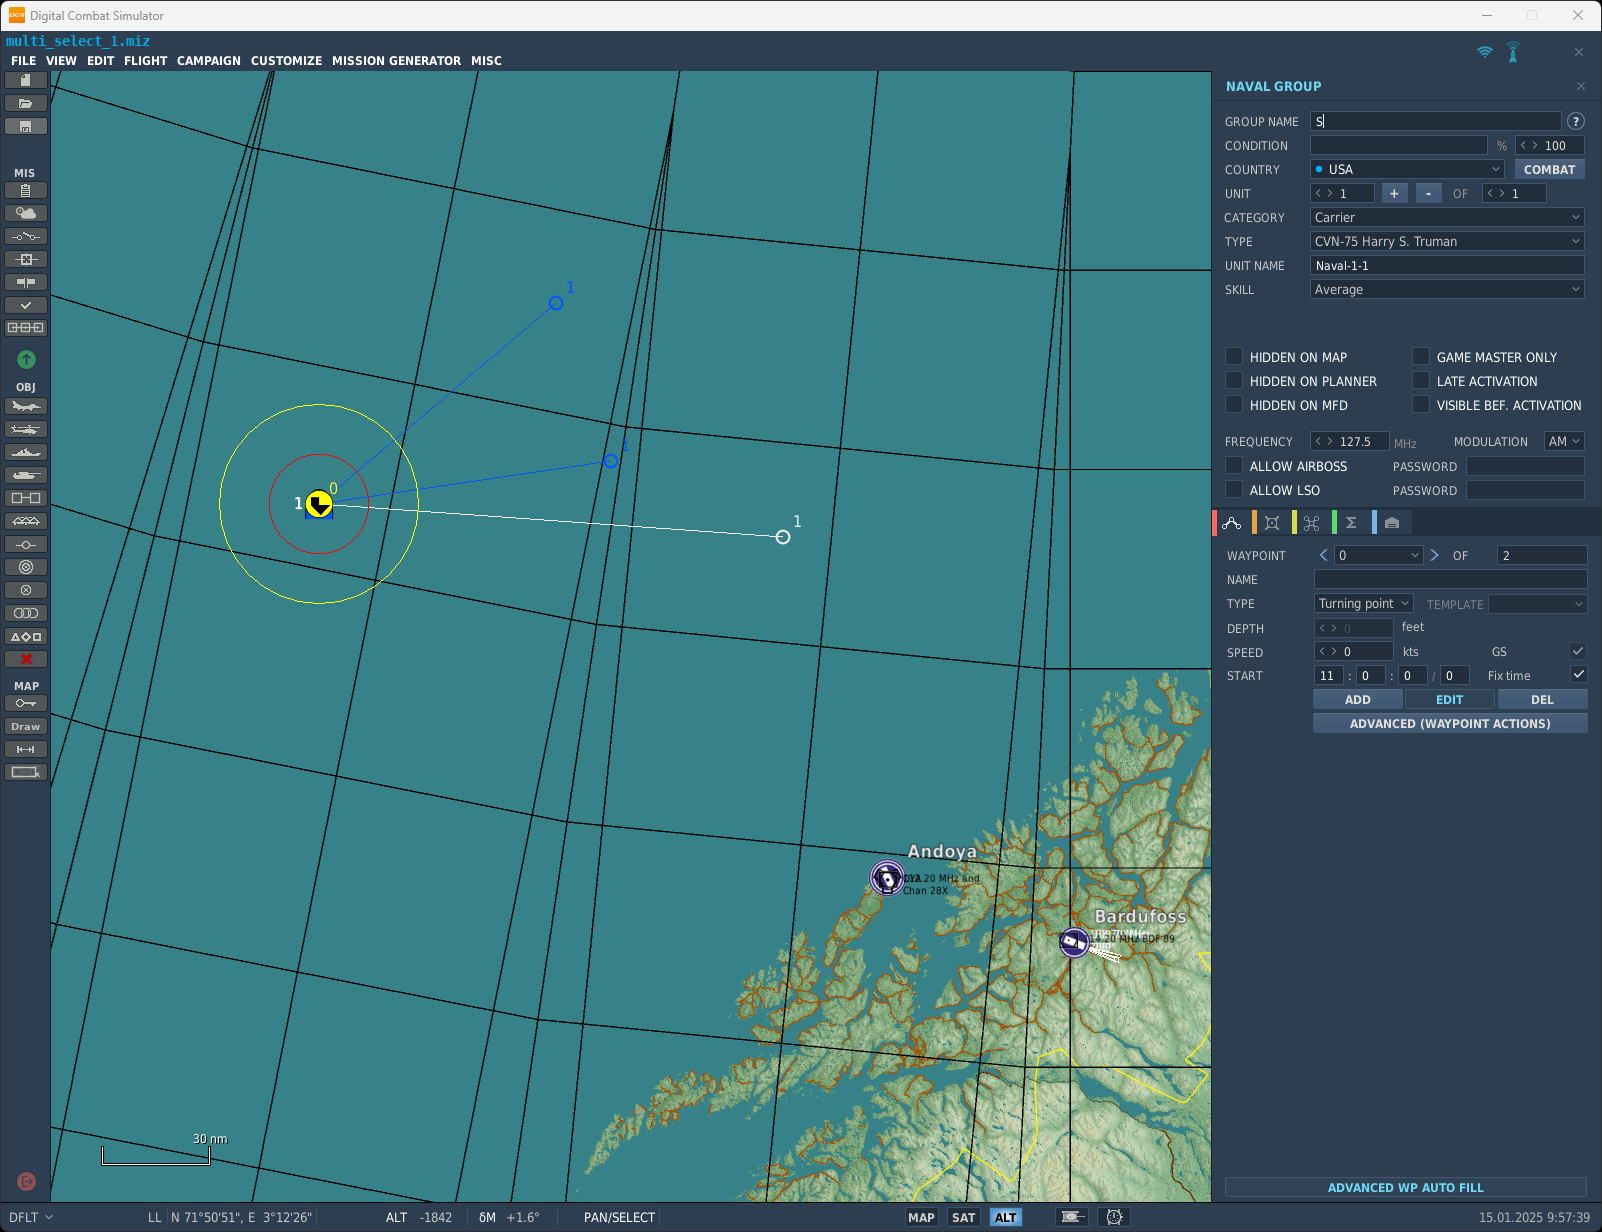Enable LATE ACTIVATION checkbox
This screenshot has height=1232, width=1602.
click(1421, 380)
